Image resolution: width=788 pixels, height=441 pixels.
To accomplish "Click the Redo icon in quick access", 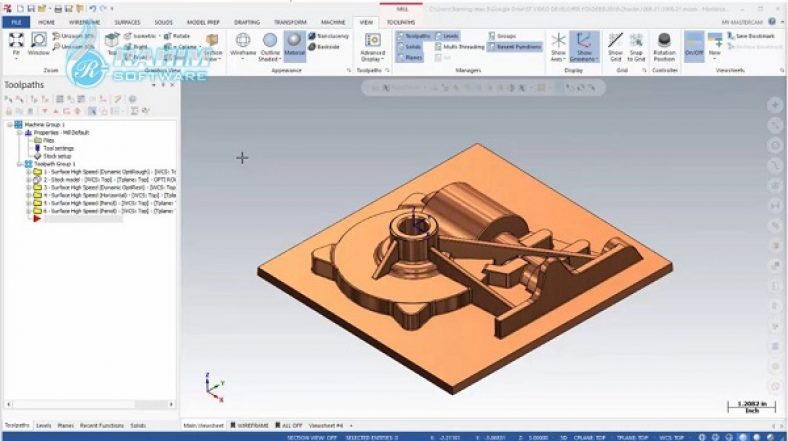I will pyautogui.click(x=104, y=9).
